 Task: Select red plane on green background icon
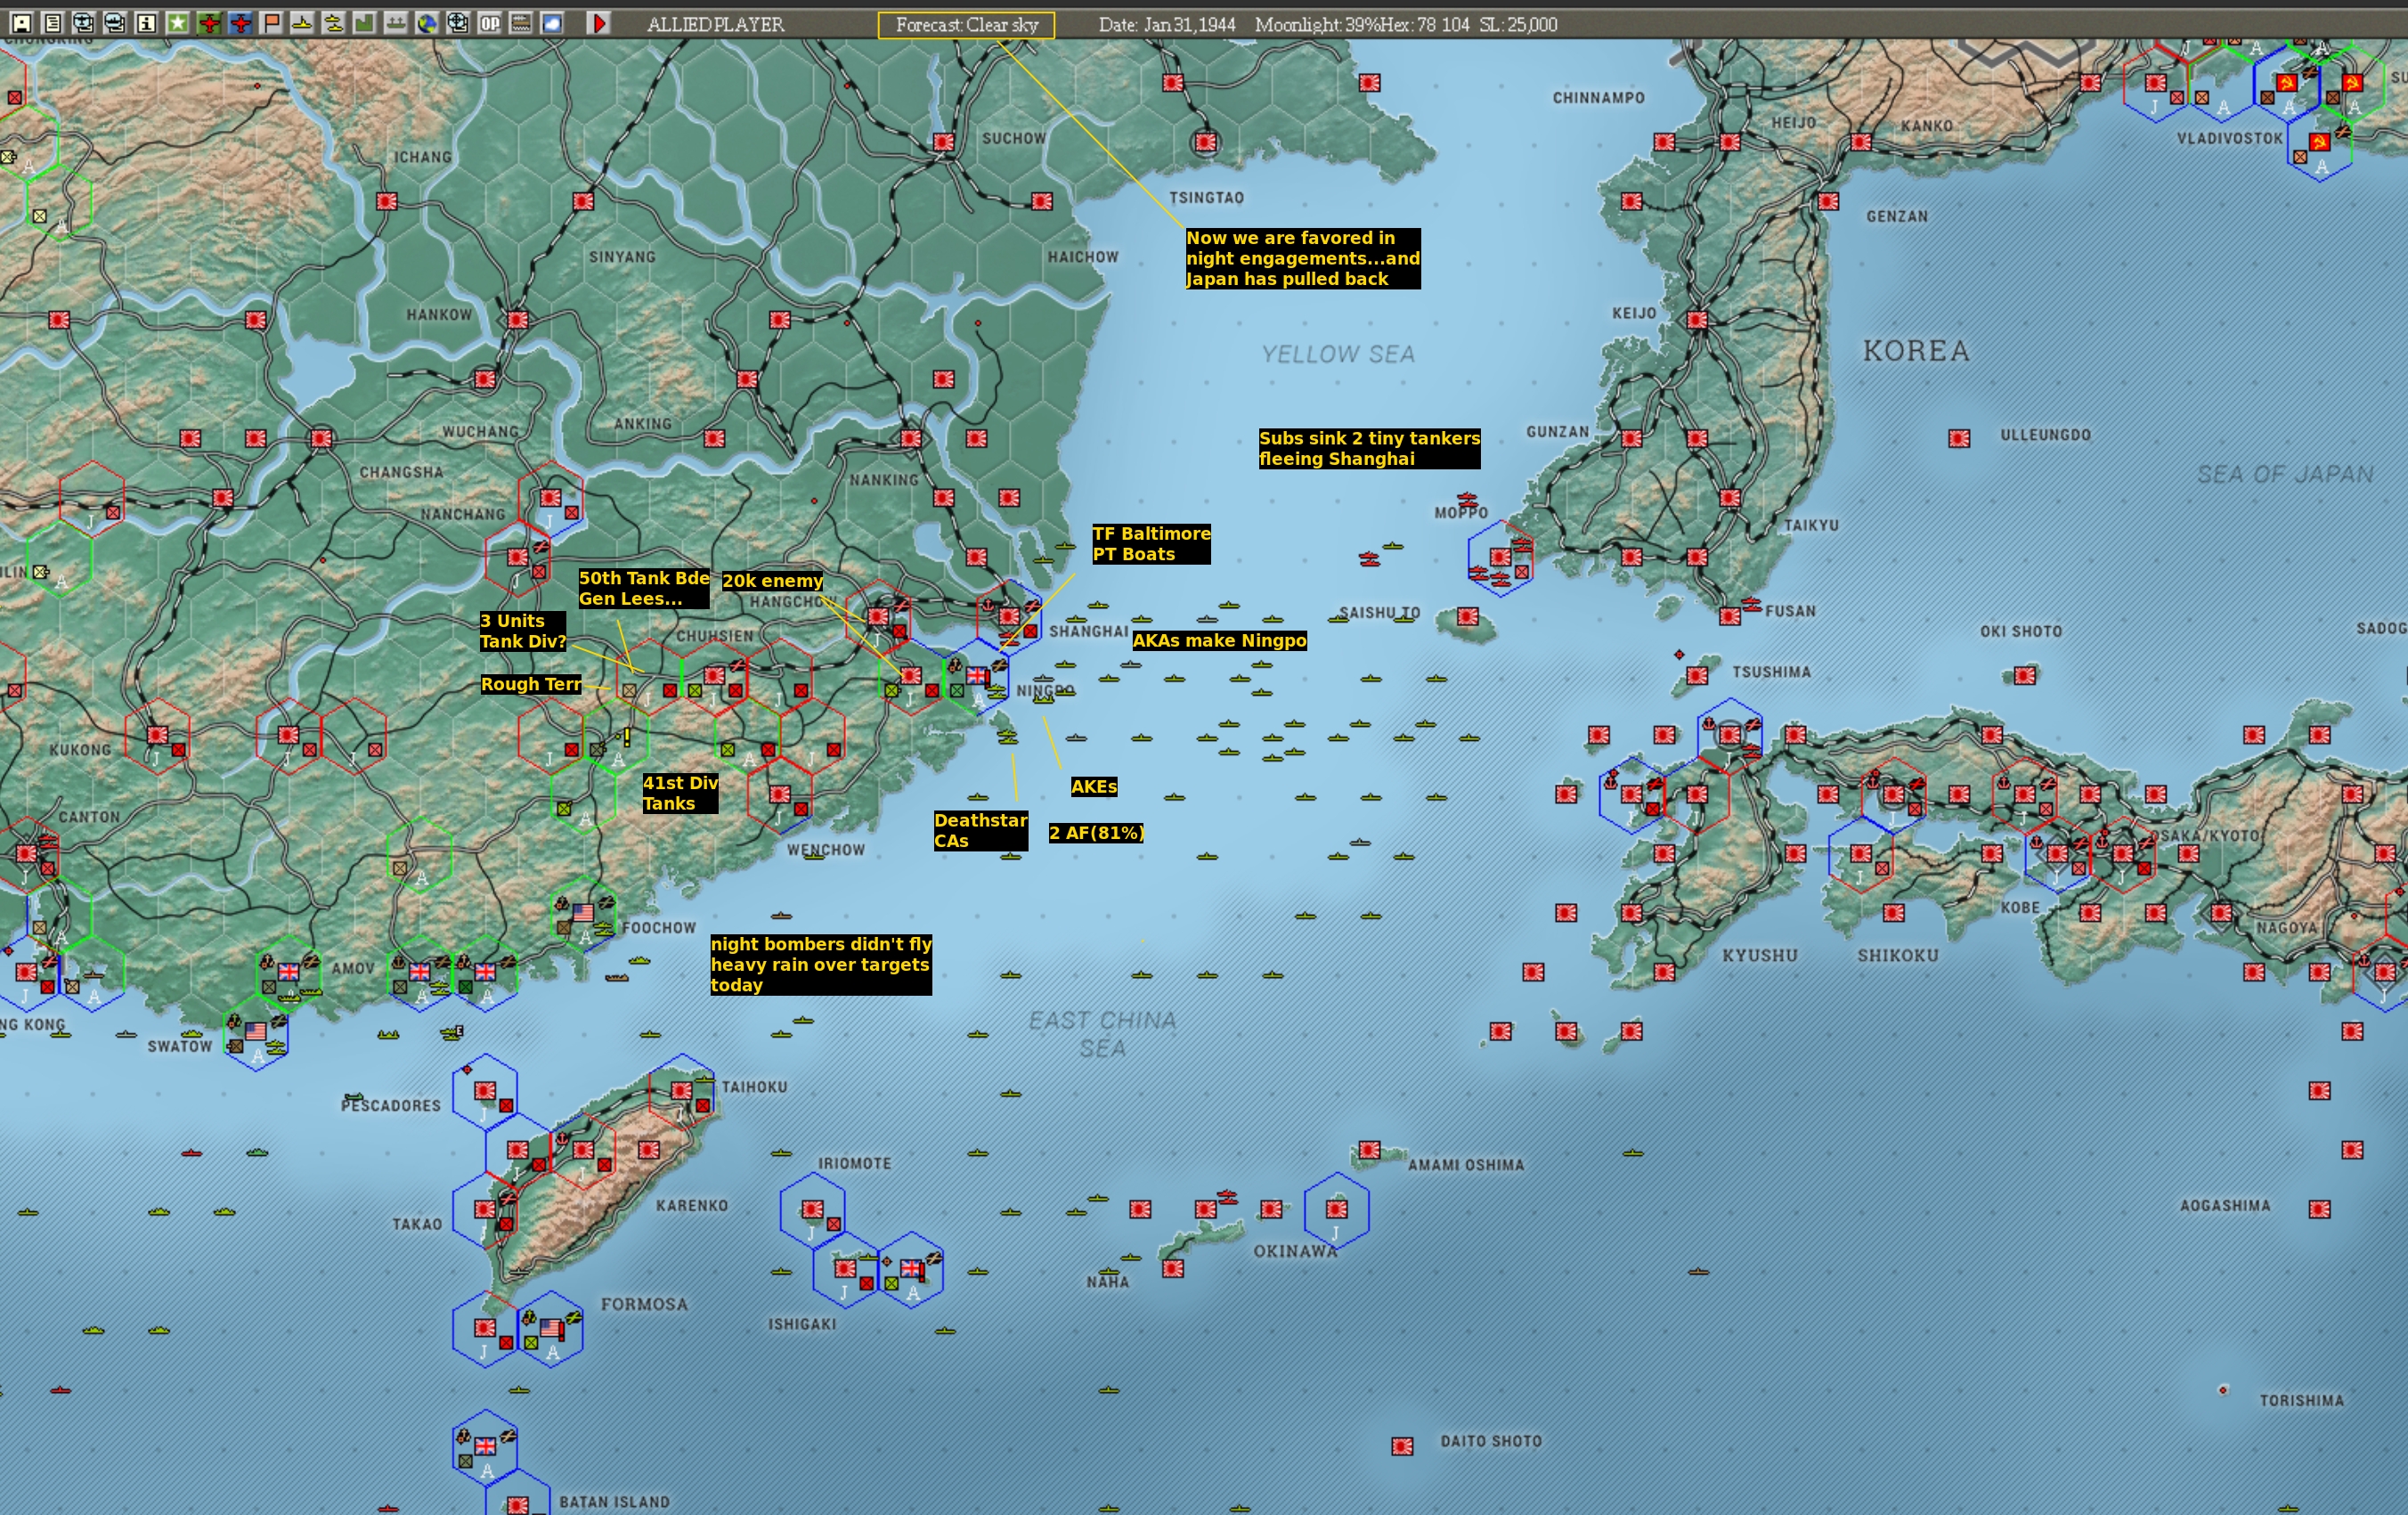(209, 23)
